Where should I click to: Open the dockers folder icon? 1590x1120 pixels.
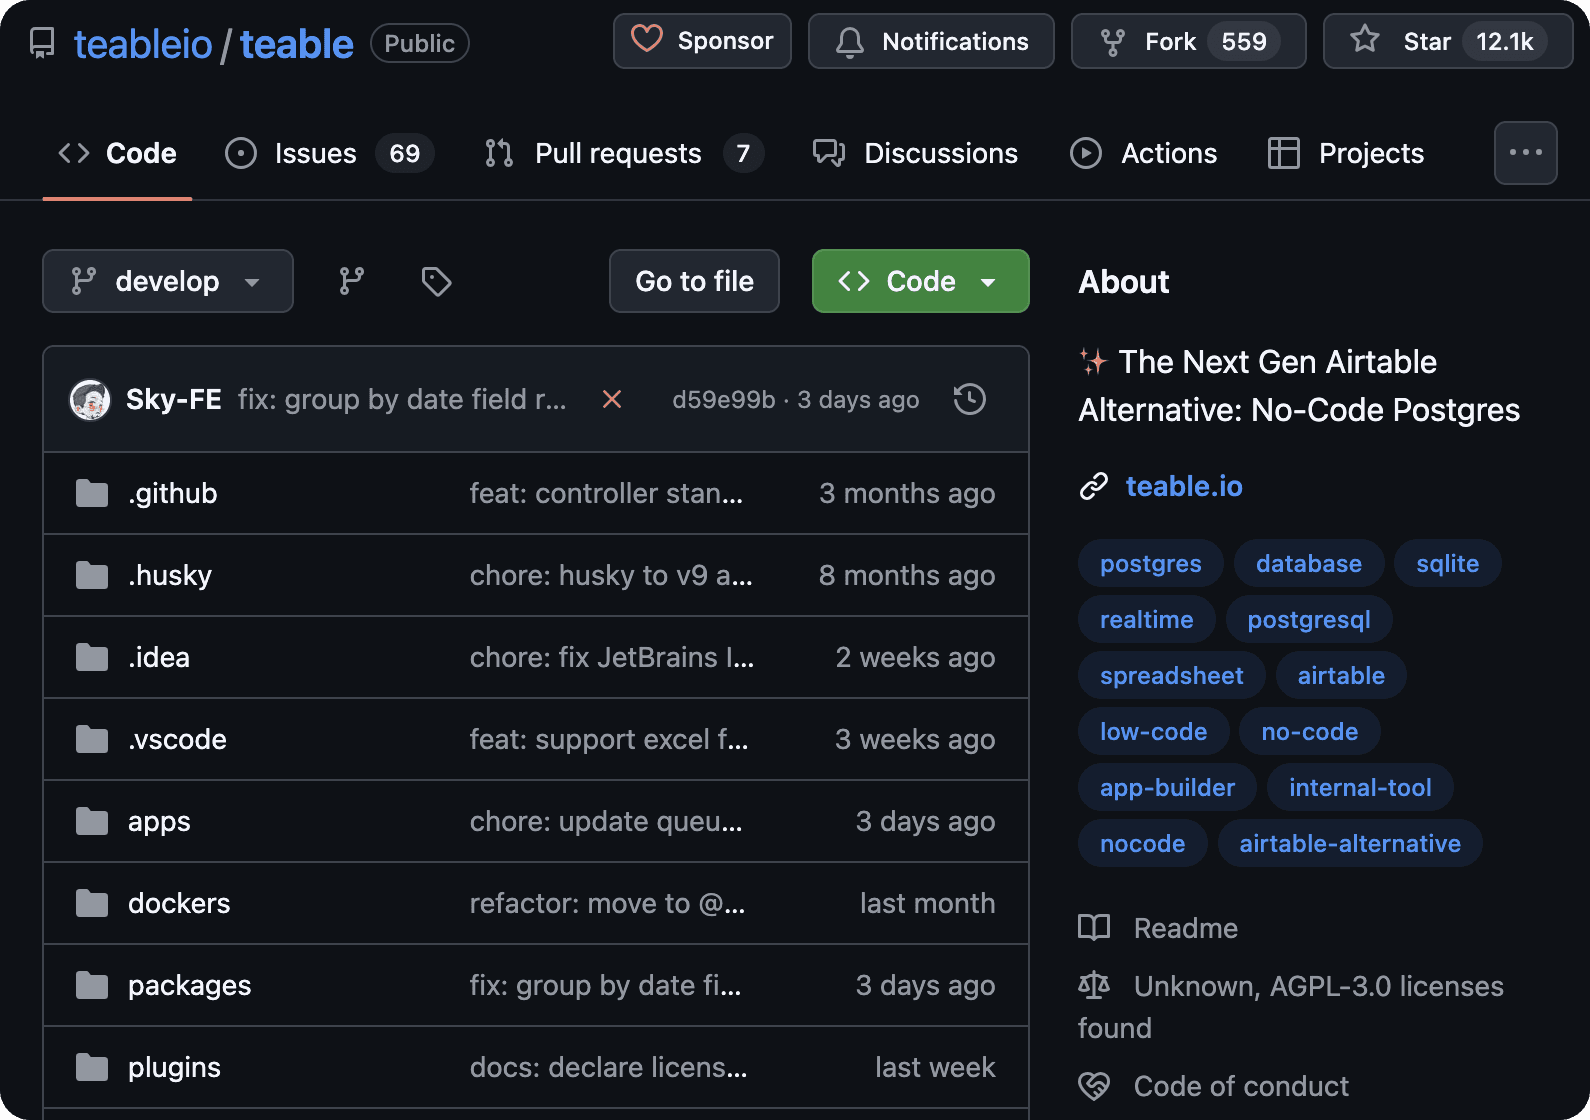pyautogui.click(x=92, y=903)
